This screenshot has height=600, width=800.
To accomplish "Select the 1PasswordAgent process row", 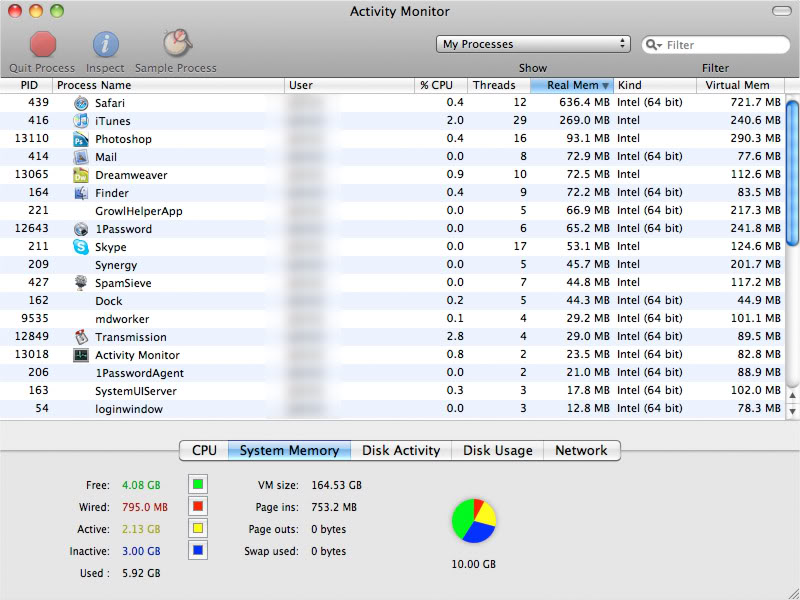I will click(x=392, y=373).
